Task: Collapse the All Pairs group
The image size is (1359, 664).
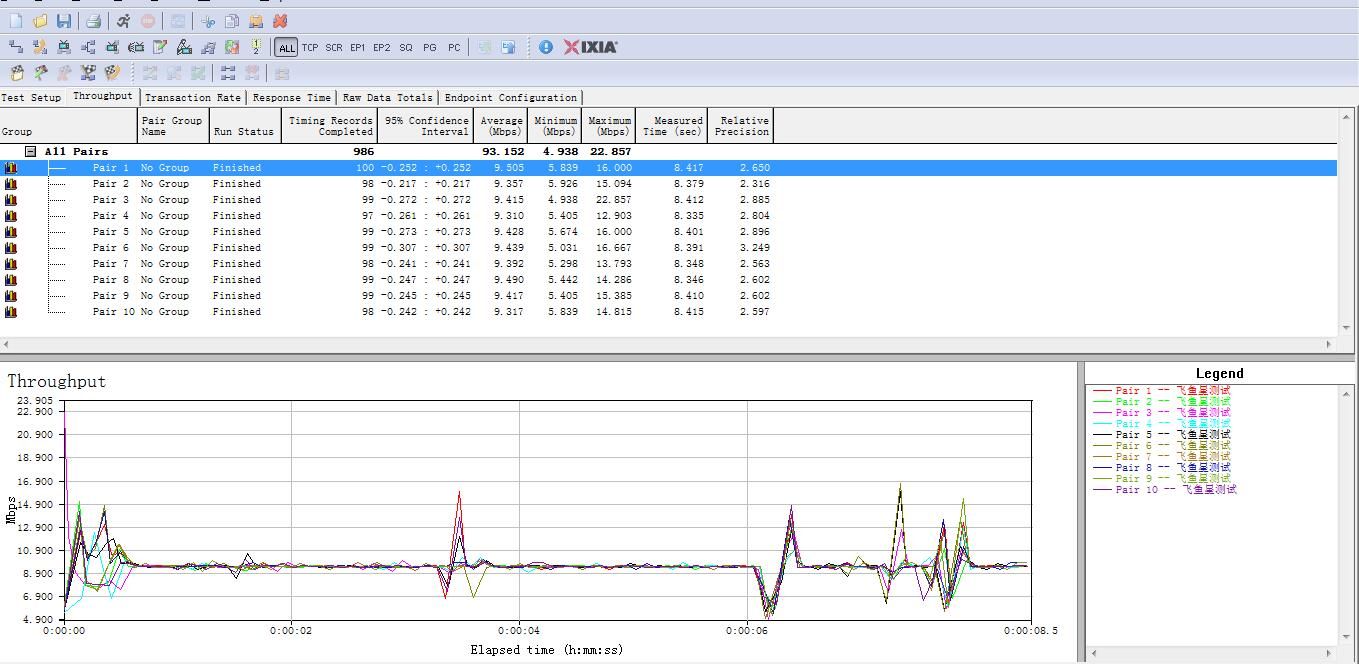Action: 31,152
